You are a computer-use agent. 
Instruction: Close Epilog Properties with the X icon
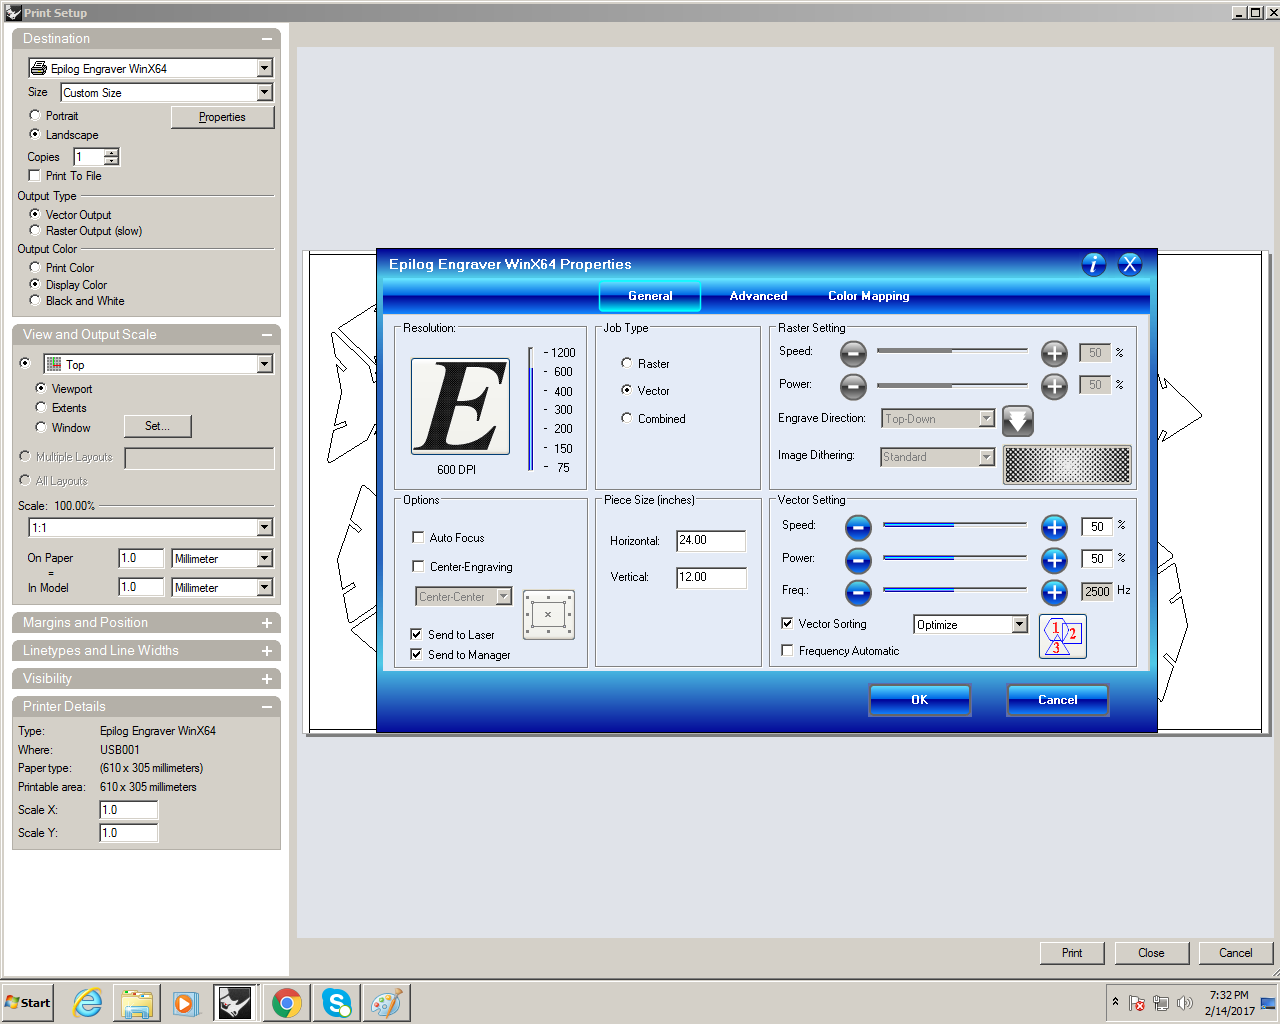tap(1130, 264)
